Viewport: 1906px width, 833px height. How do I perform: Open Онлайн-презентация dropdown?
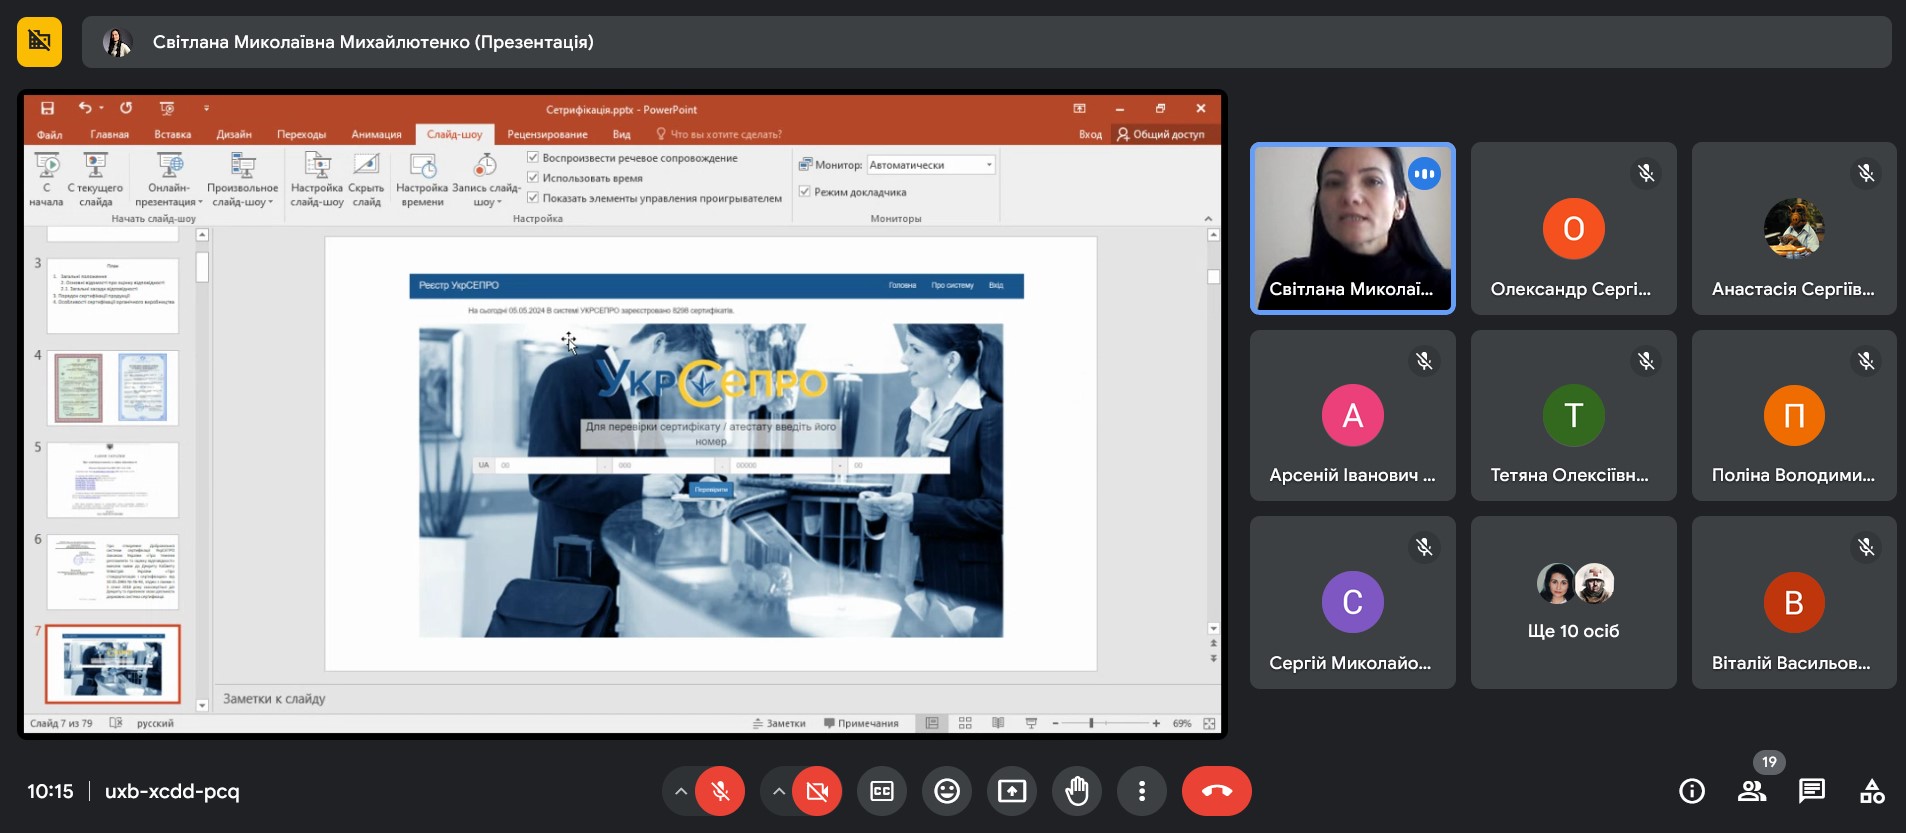coord(169,180)
